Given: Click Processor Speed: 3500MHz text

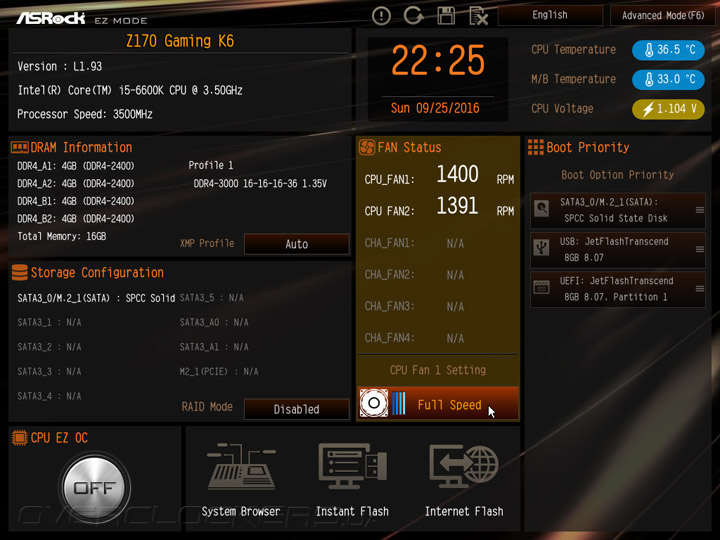Looking at the screenshot, I should (84, 114).
